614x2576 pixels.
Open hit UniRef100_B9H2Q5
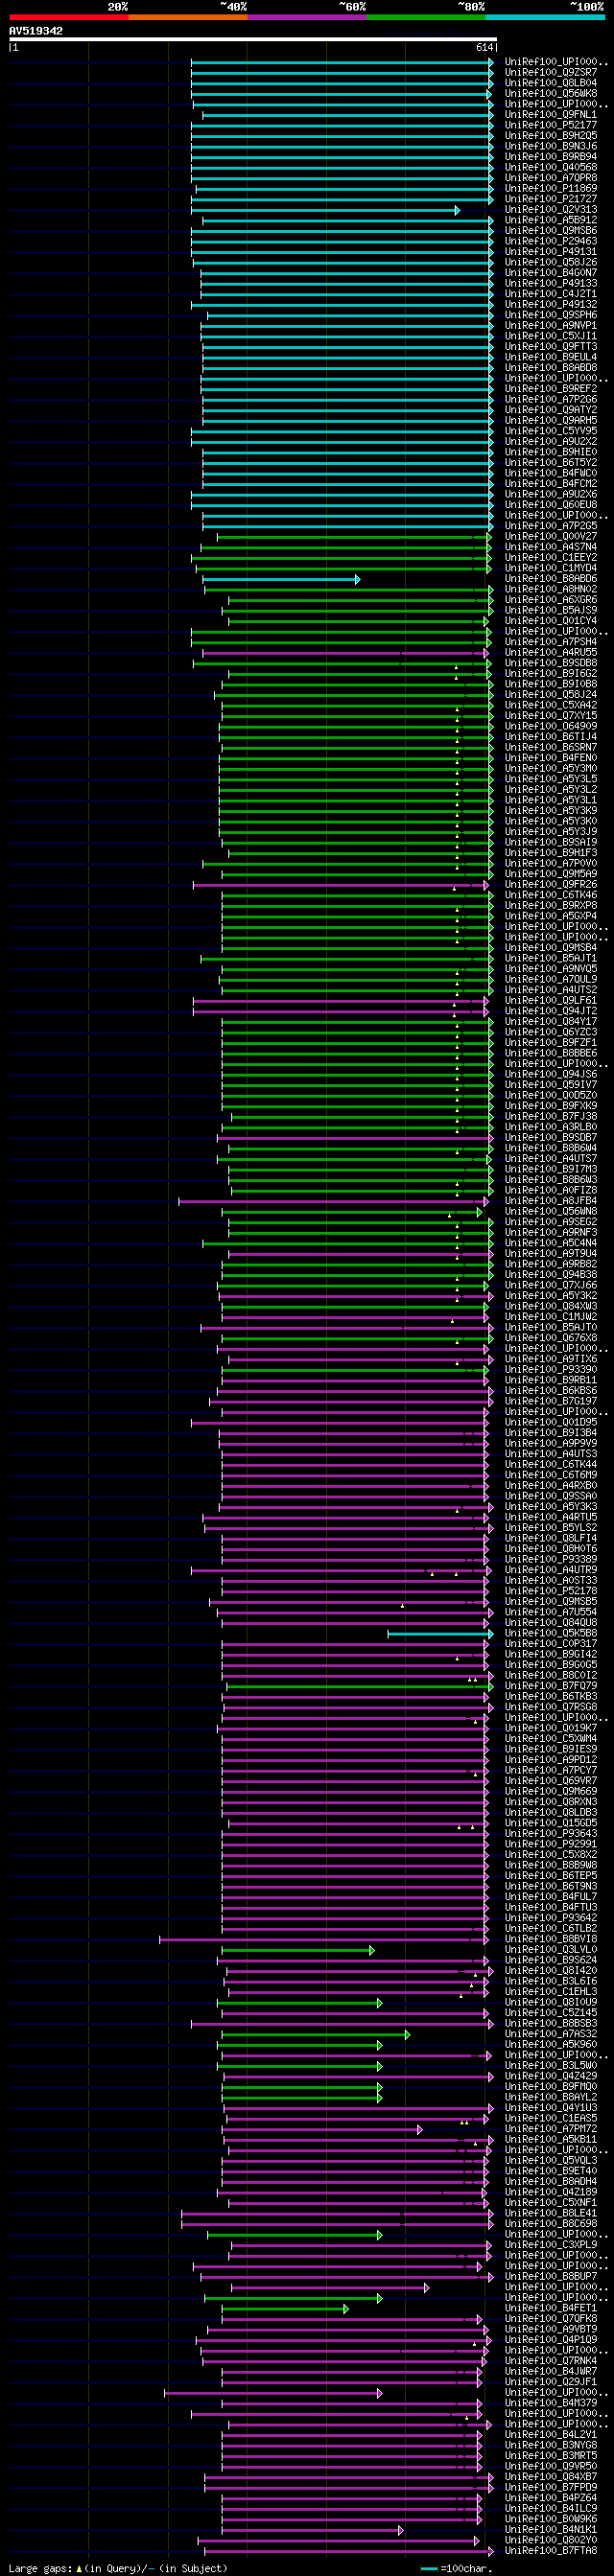point(551,135)
